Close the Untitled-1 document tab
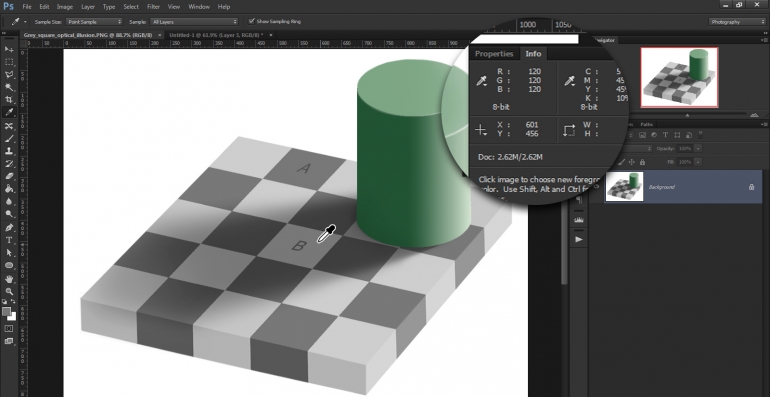 [x=271, y=35]
